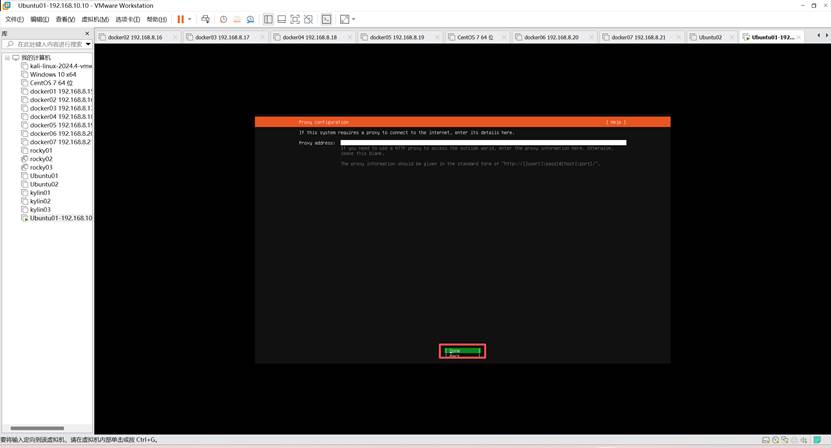Click Done on the proxy screen
Screen dimensions: 831x448
click(462, 350)
